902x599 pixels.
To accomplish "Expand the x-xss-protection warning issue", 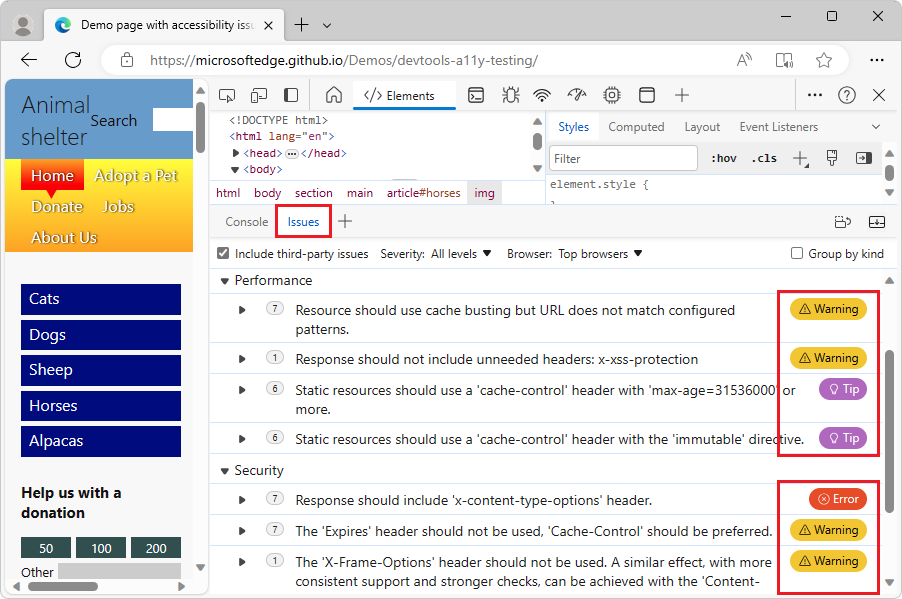I will click(x=241, y=358).
